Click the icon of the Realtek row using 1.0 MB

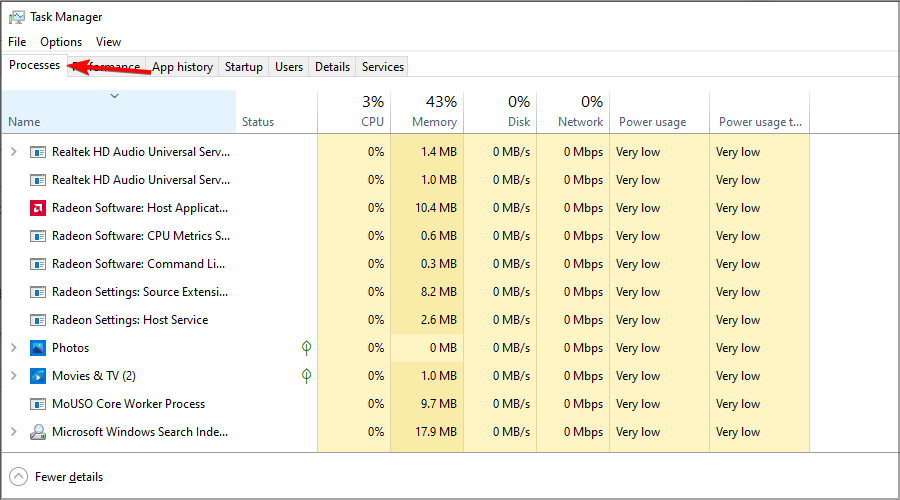(x=38, y=180)
